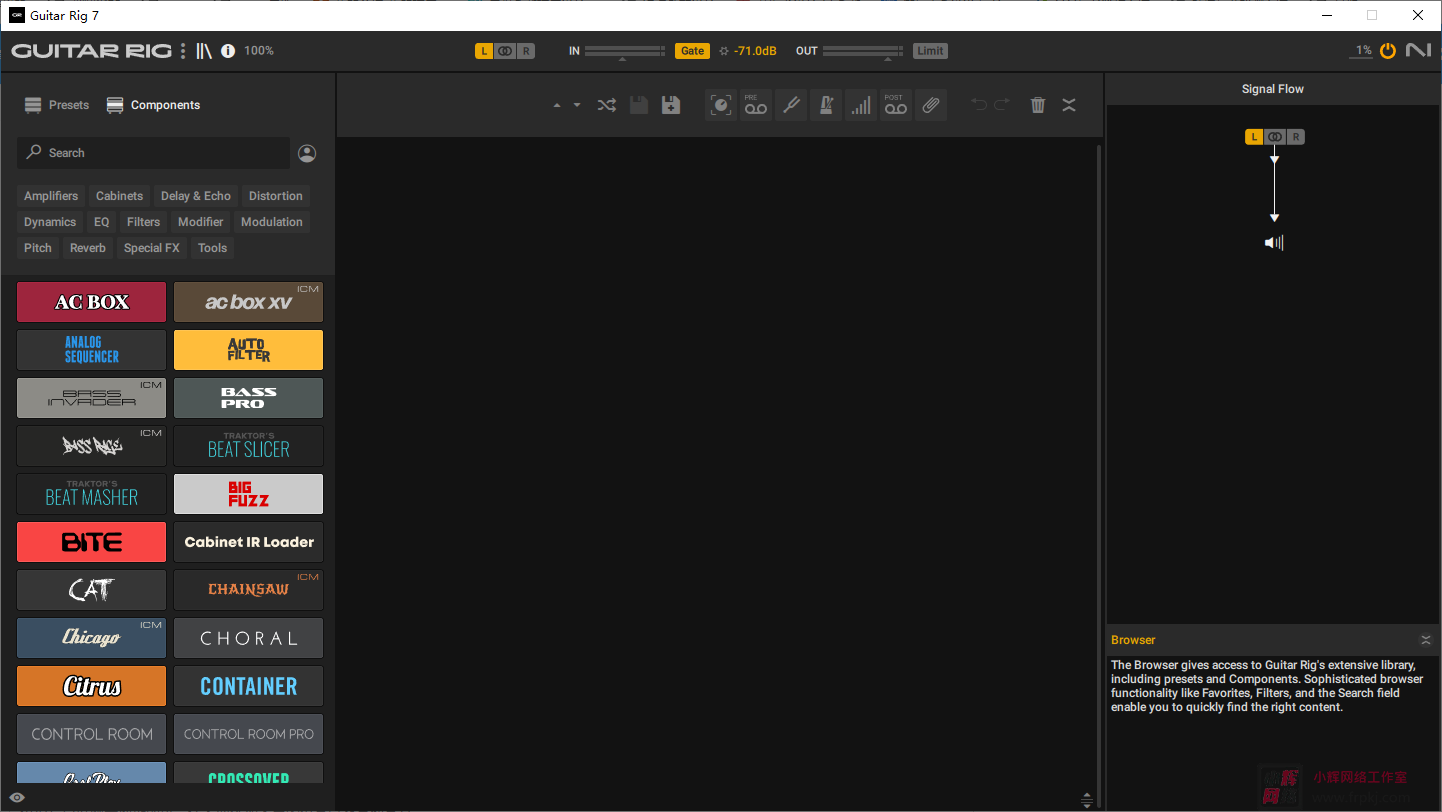Collapse the Browser info pane

tap(1426, 640)
